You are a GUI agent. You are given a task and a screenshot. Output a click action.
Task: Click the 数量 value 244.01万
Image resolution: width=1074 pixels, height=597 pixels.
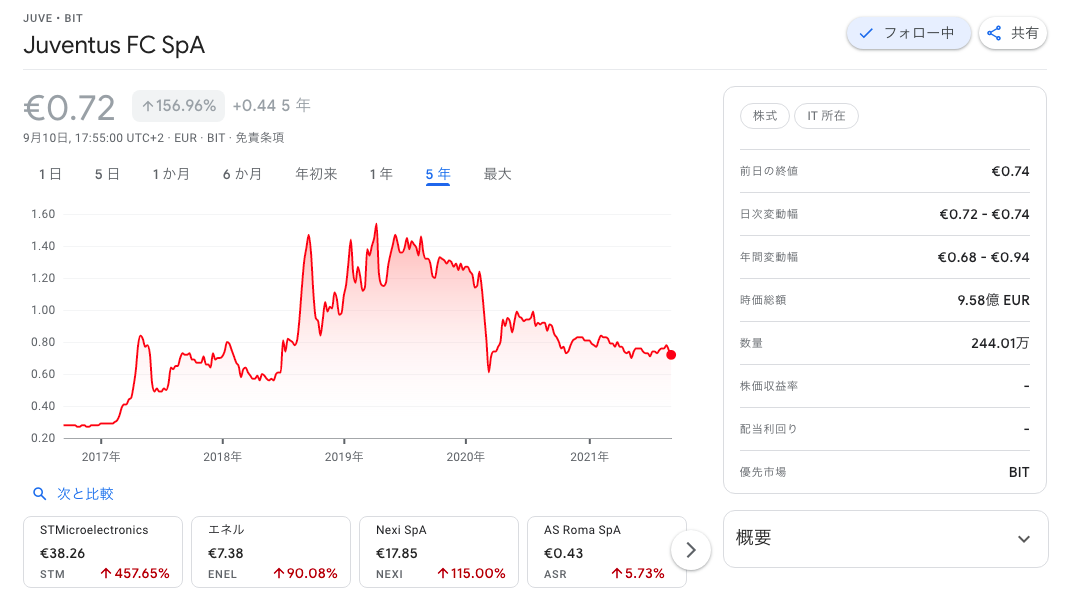click(x=1000, y=343)
